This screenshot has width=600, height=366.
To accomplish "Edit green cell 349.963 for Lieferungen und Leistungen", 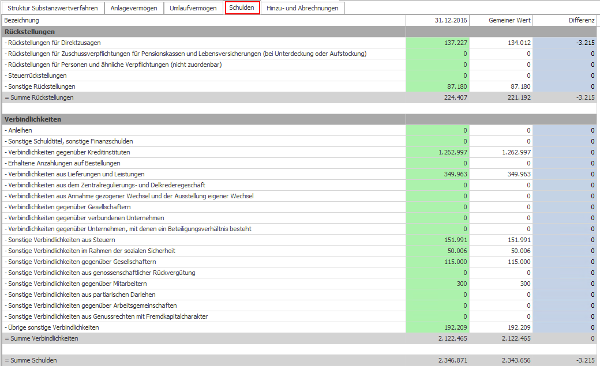I will [x=438, y=174].
